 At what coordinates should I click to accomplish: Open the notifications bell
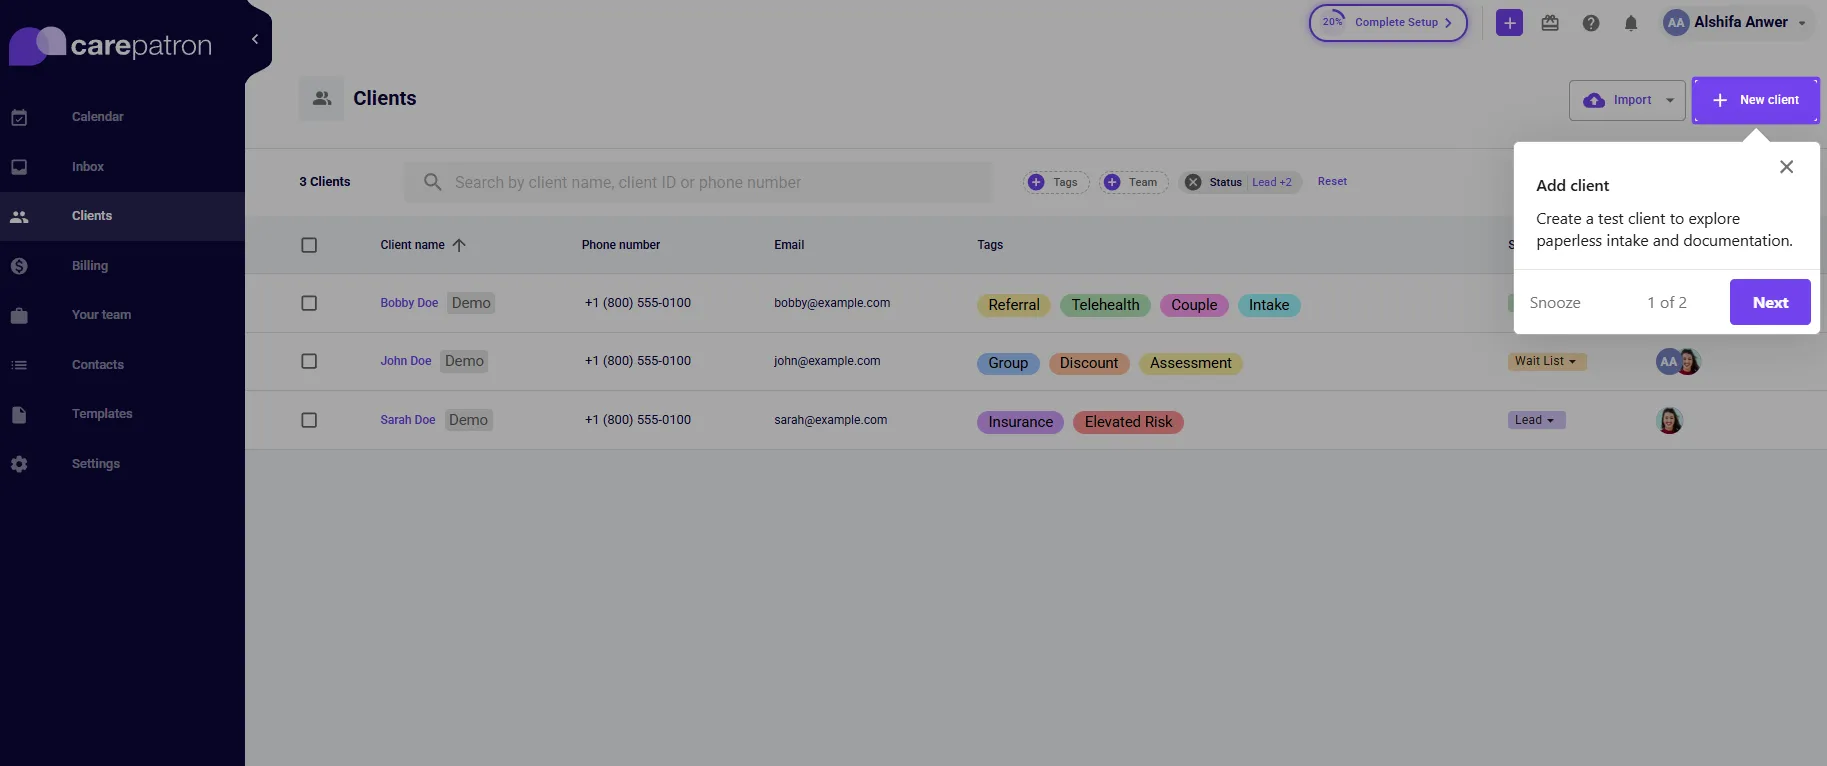1631,23
